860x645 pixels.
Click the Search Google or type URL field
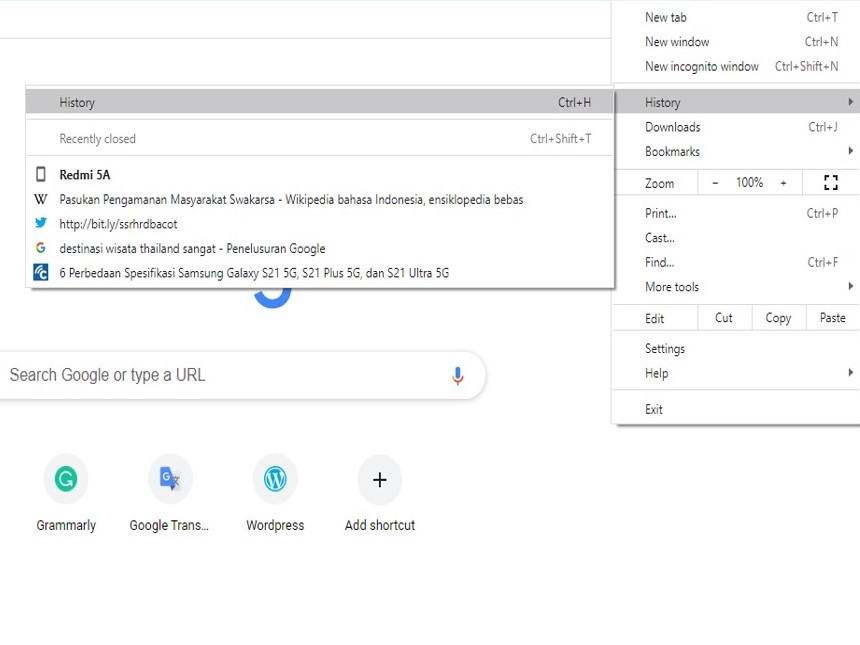pos(200,374)
